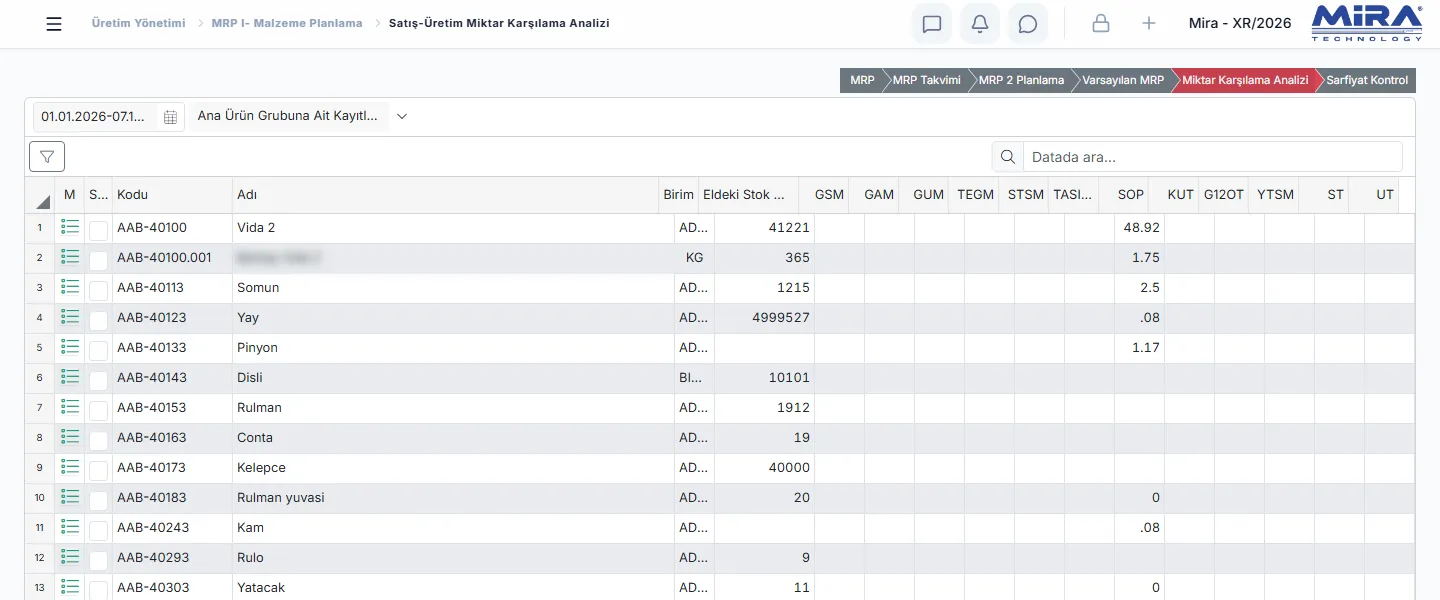1440x600 pixels.
Task: Open list detail icon for Rulman row
Action: coord(70,407)
